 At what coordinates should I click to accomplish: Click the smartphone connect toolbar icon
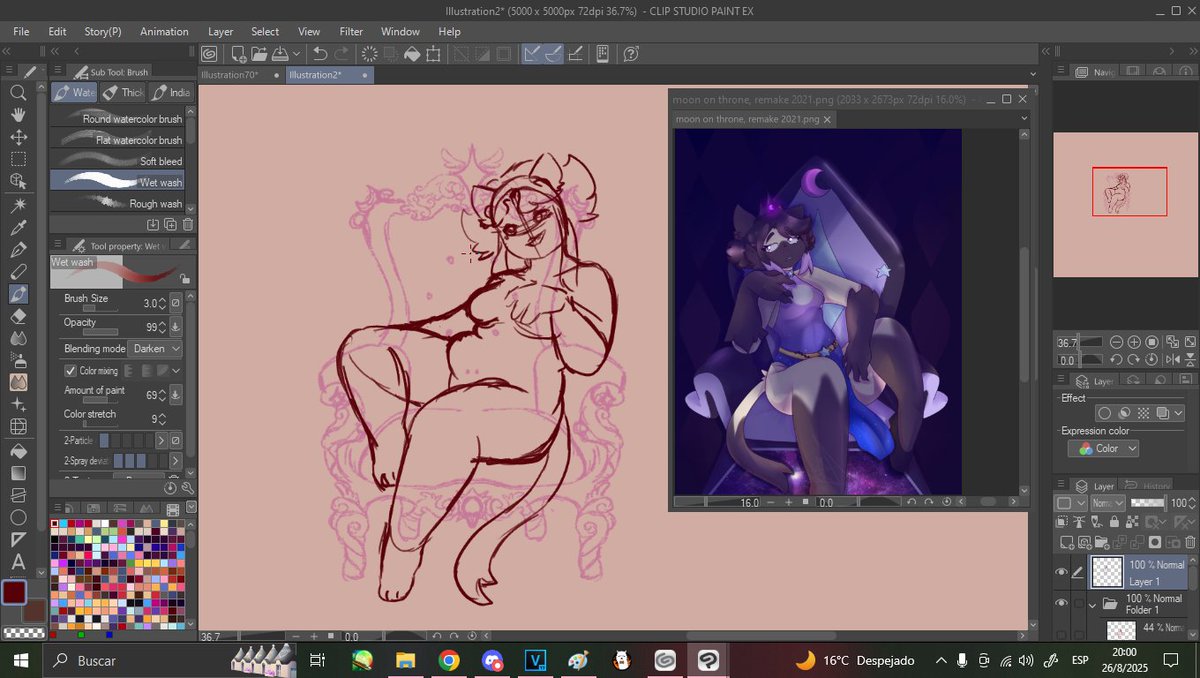click(603, 54)
